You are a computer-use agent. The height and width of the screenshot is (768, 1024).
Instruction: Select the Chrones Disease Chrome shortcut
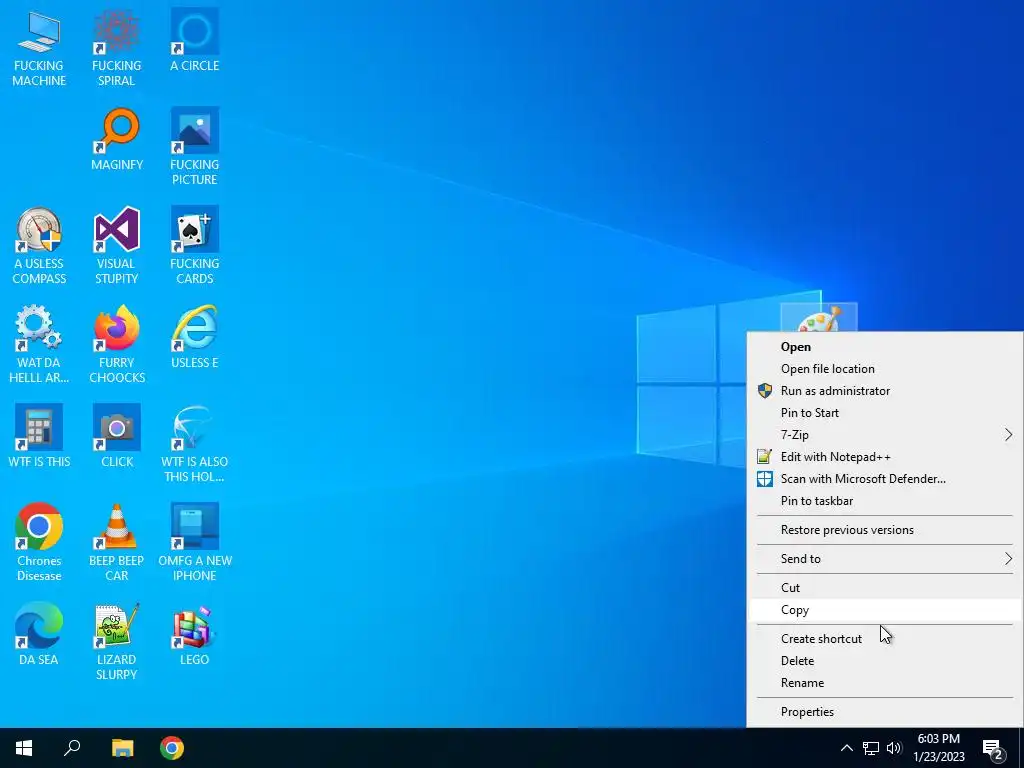[39, 543]
